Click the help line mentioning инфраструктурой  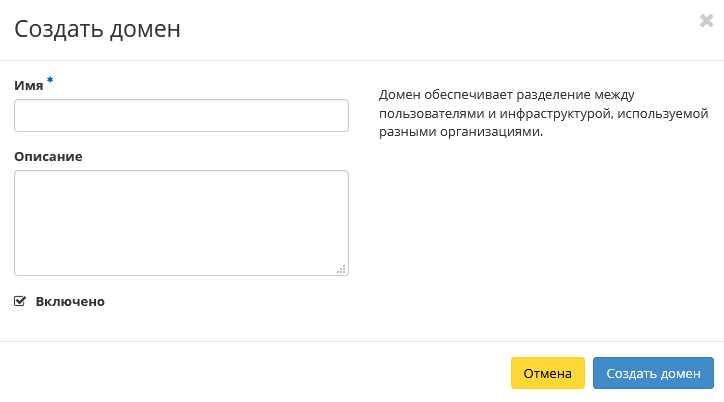click(543, 114)
